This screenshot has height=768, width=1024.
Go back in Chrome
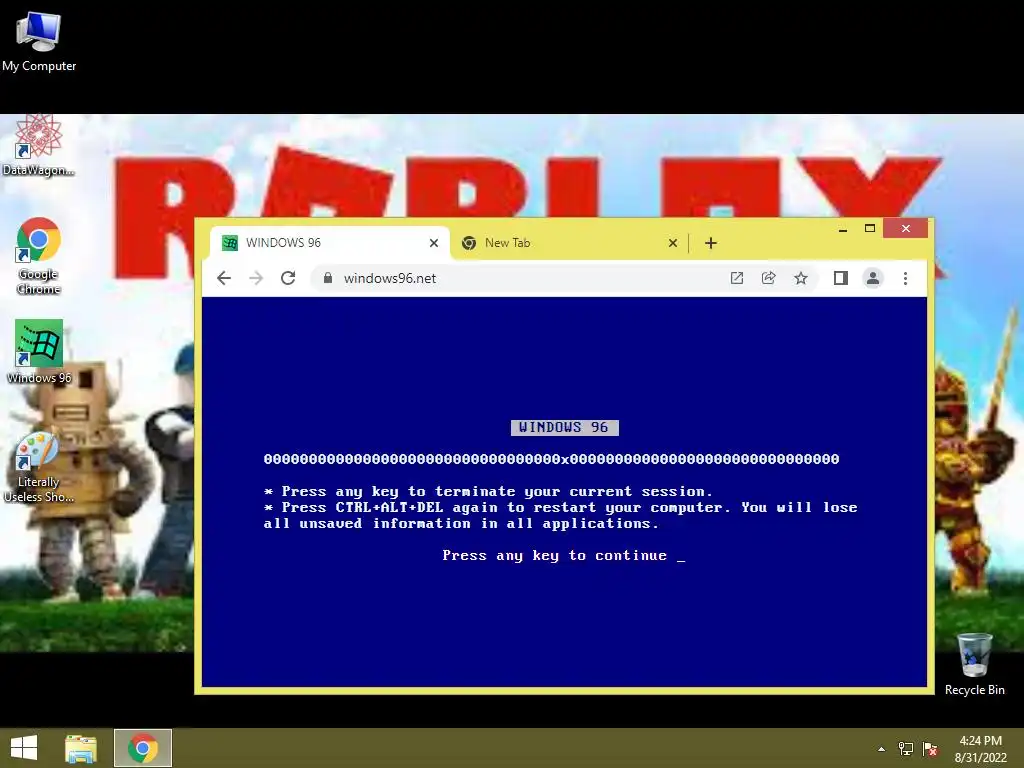(x=224, y=278)
